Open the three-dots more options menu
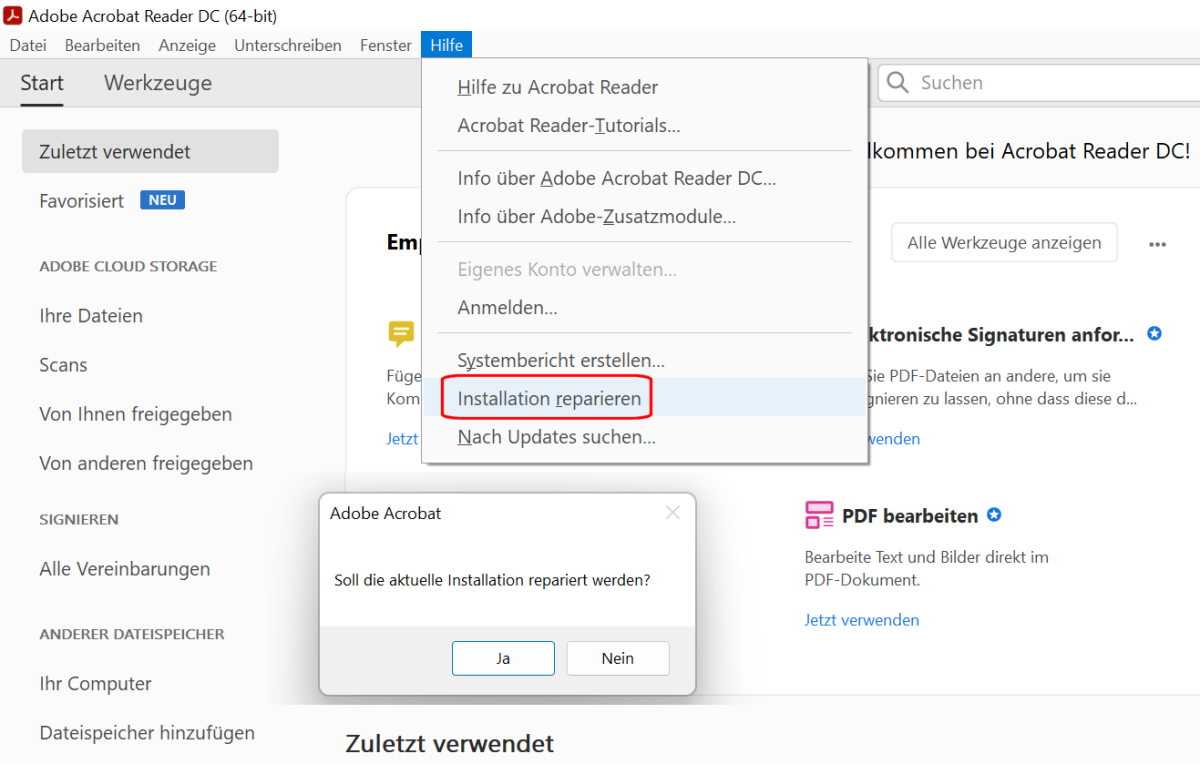This screenshot has width=1200, height=764. tap(1158, 244)
